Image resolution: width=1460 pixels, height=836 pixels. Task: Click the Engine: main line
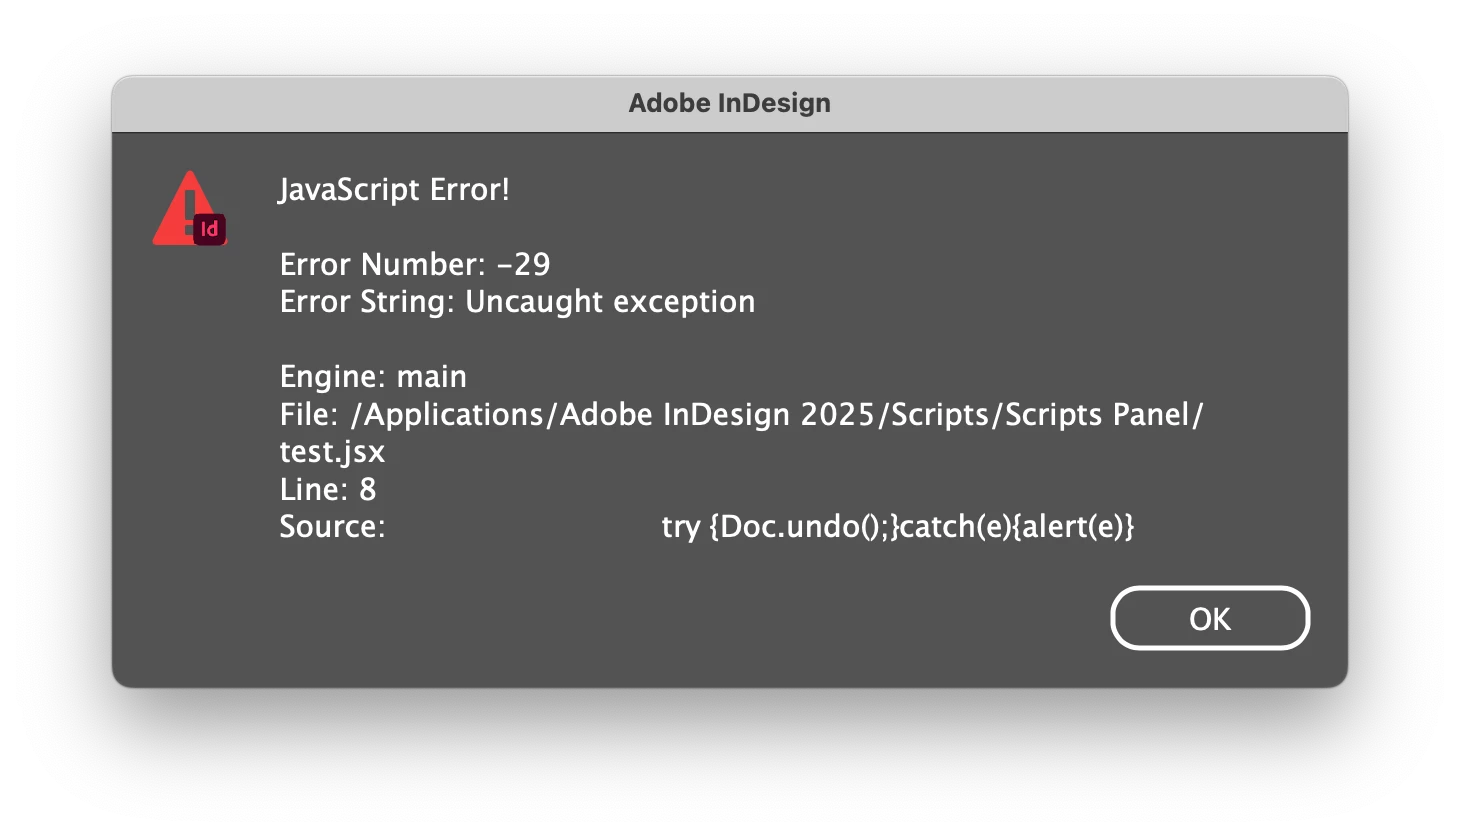373,377
